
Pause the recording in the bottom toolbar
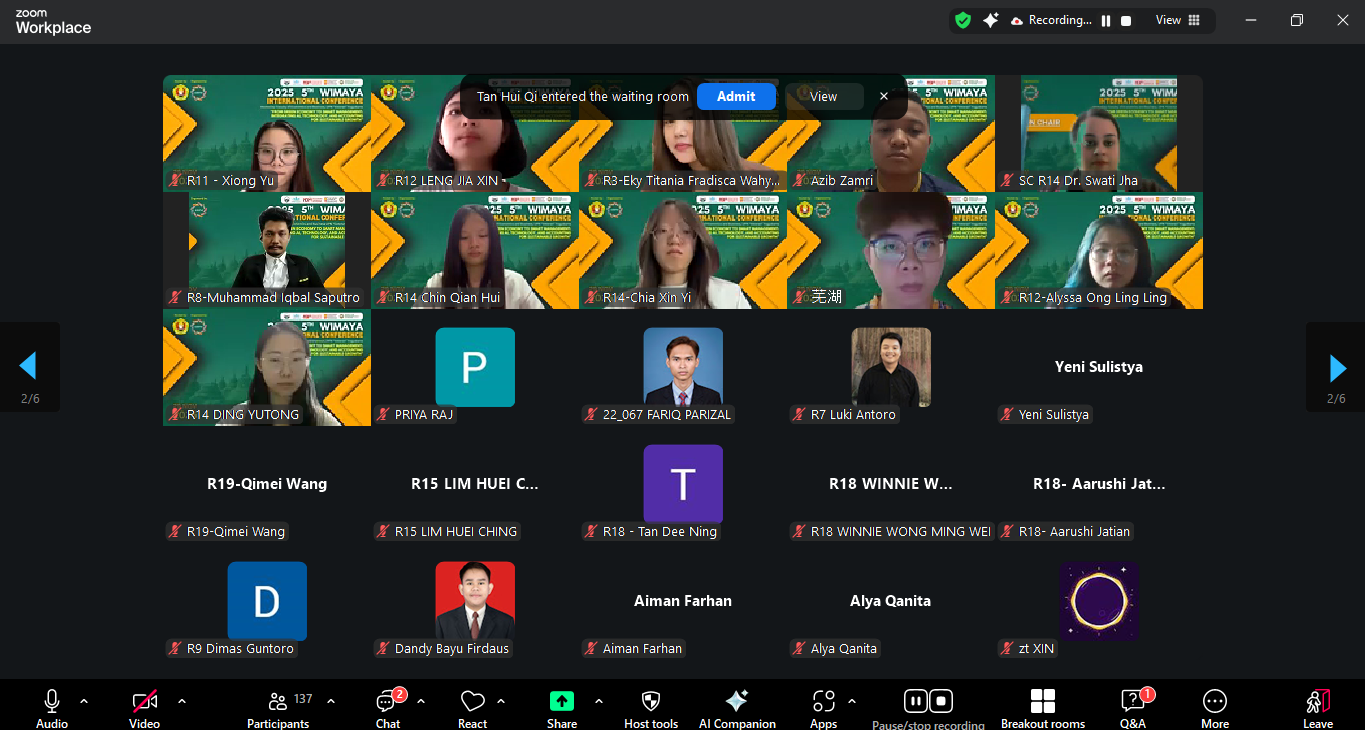click(x=915, y=701)
